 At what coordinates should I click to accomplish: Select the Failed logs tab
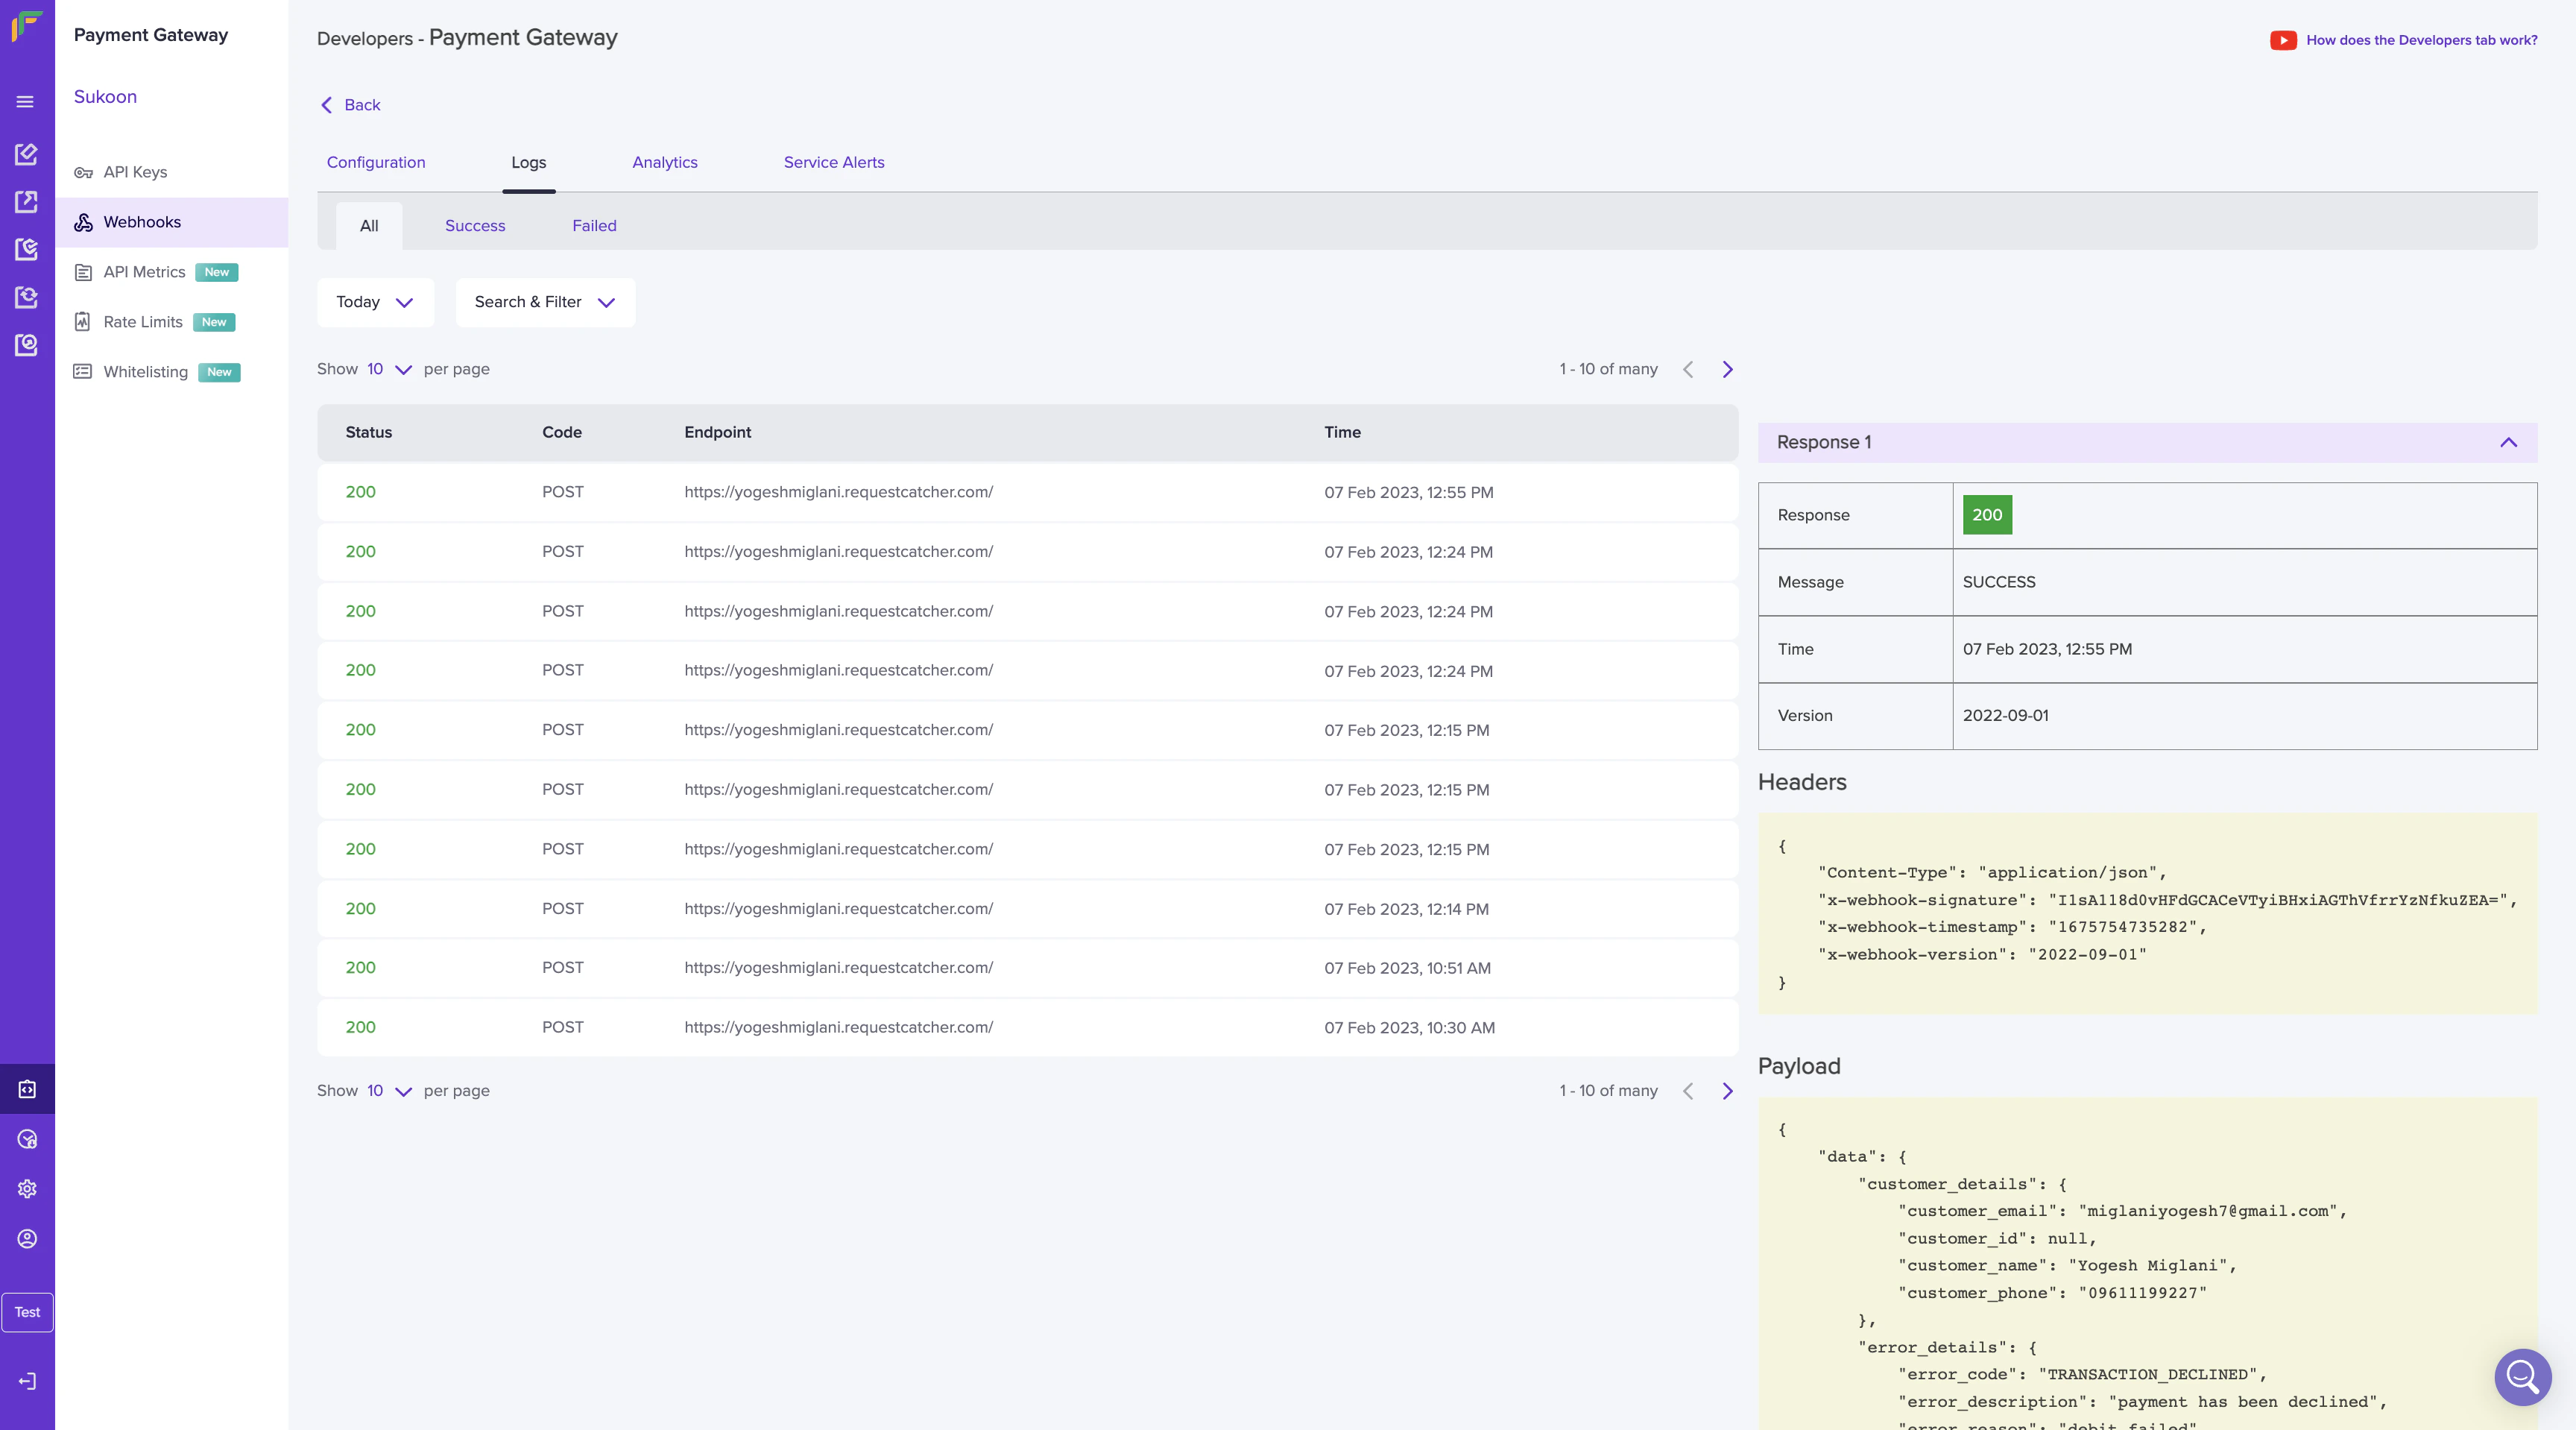point(594,226)
